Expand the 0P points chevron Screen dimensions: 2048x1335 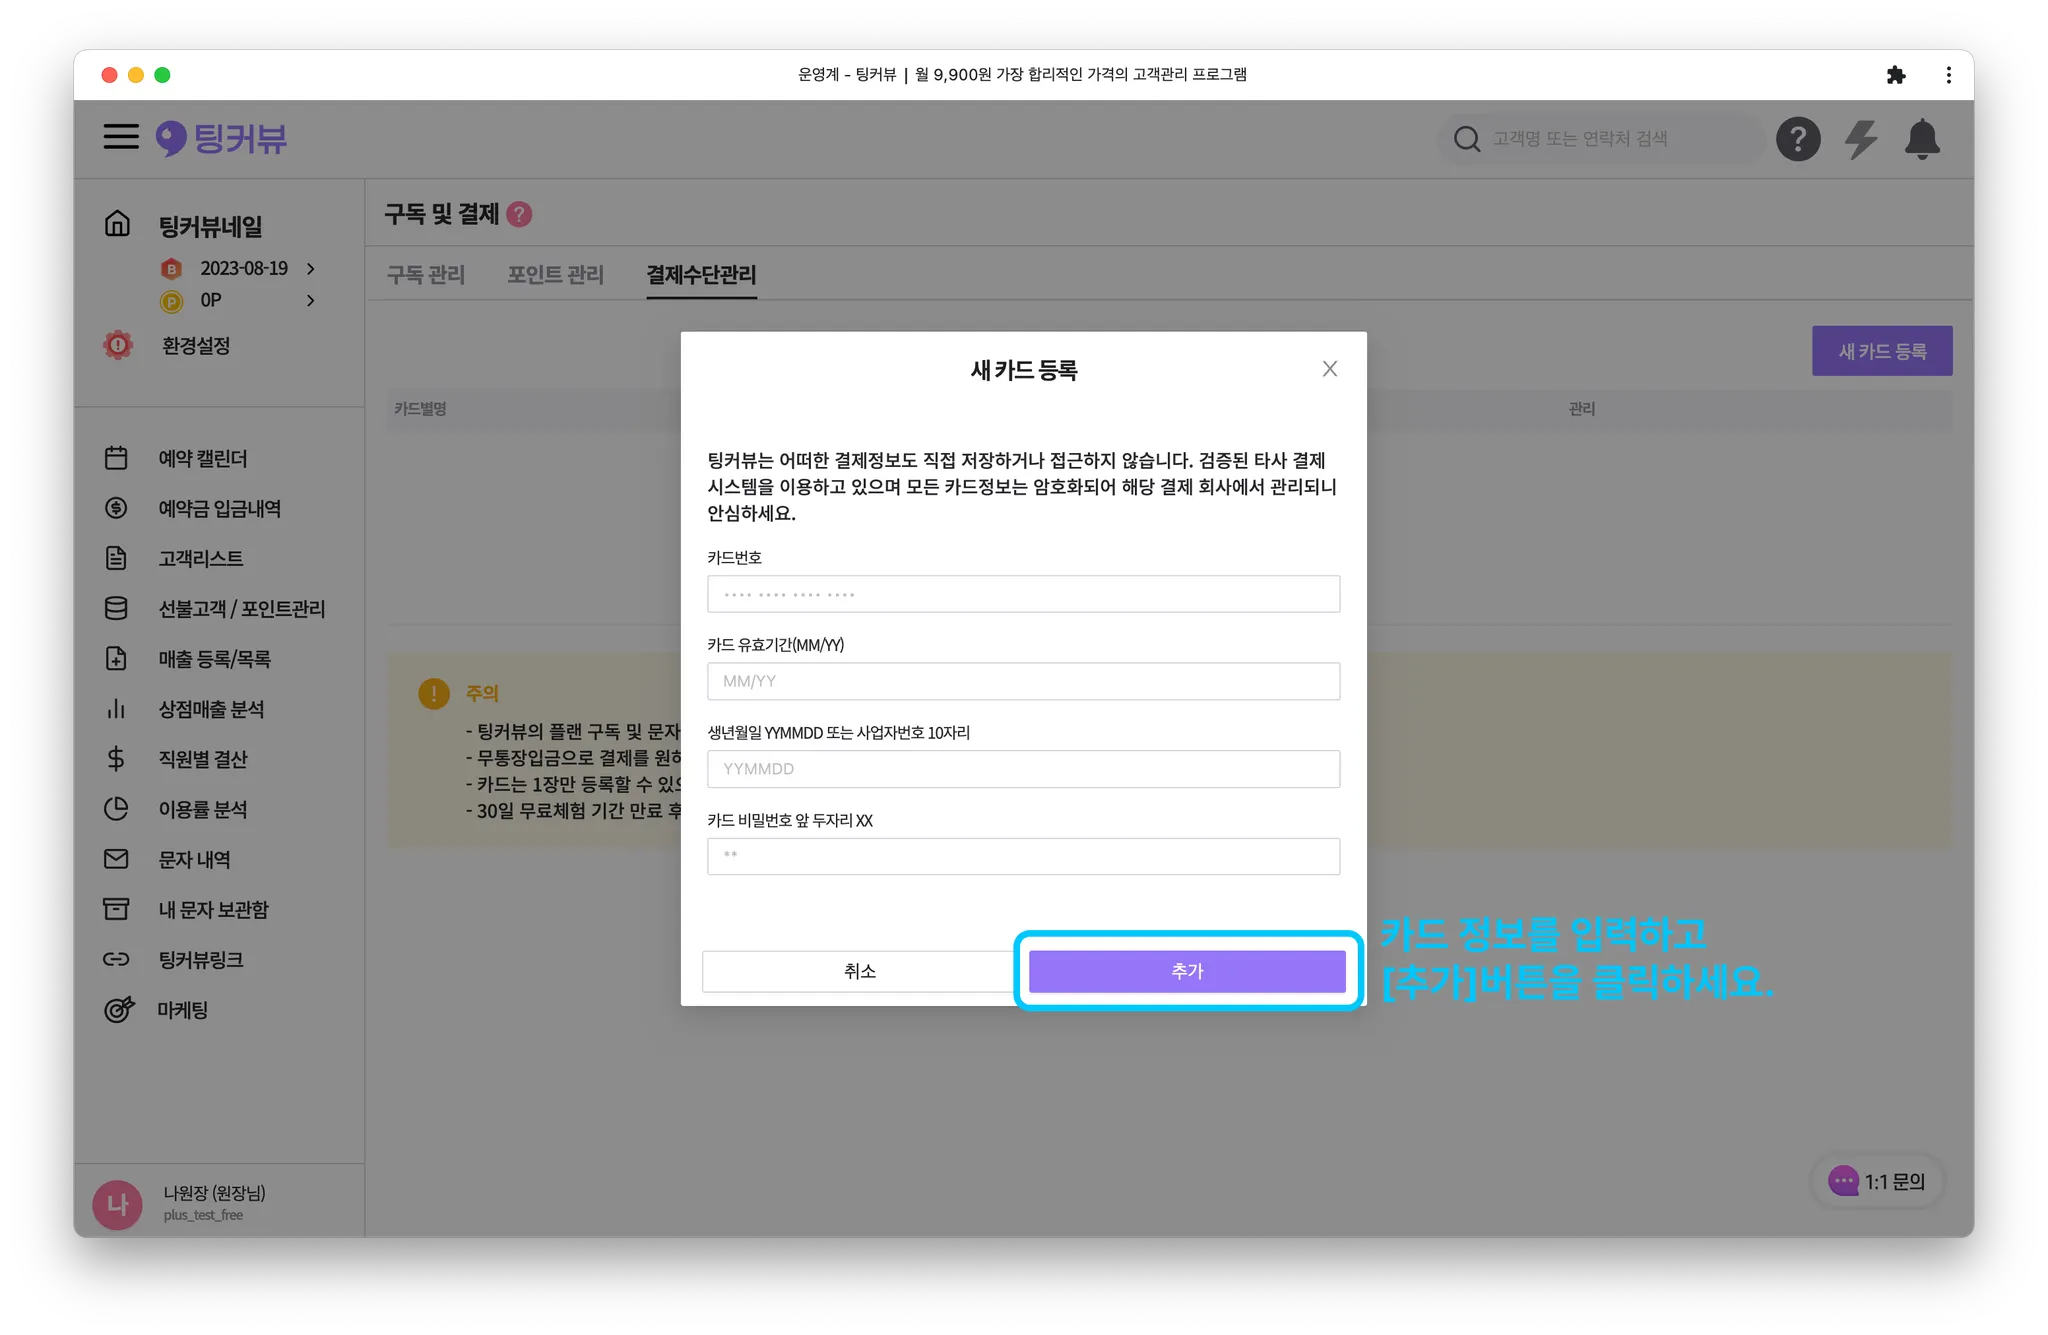[311, 300]
